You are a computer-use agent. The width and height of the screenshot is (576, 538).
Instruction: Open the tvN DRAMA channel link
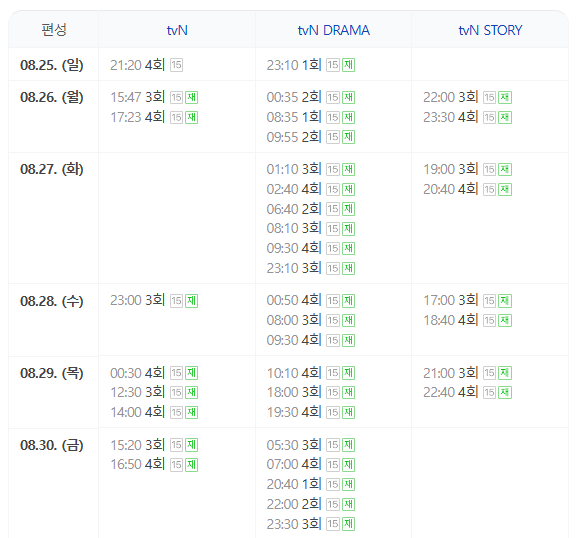tap(334, 30)
